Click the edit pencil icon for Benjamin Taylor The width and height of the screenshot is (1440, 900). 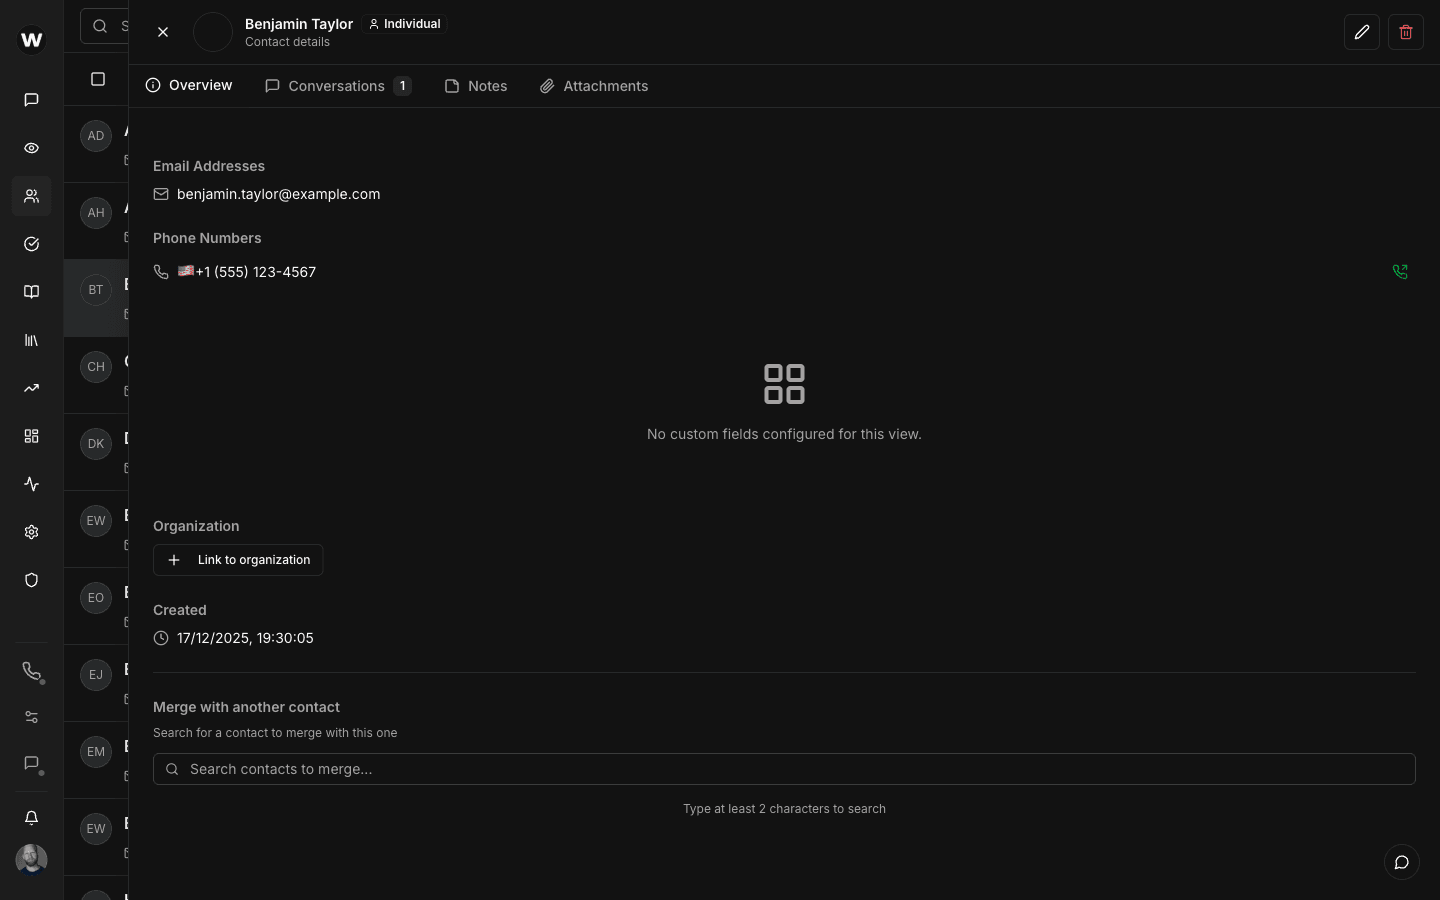click(1361, 32)
